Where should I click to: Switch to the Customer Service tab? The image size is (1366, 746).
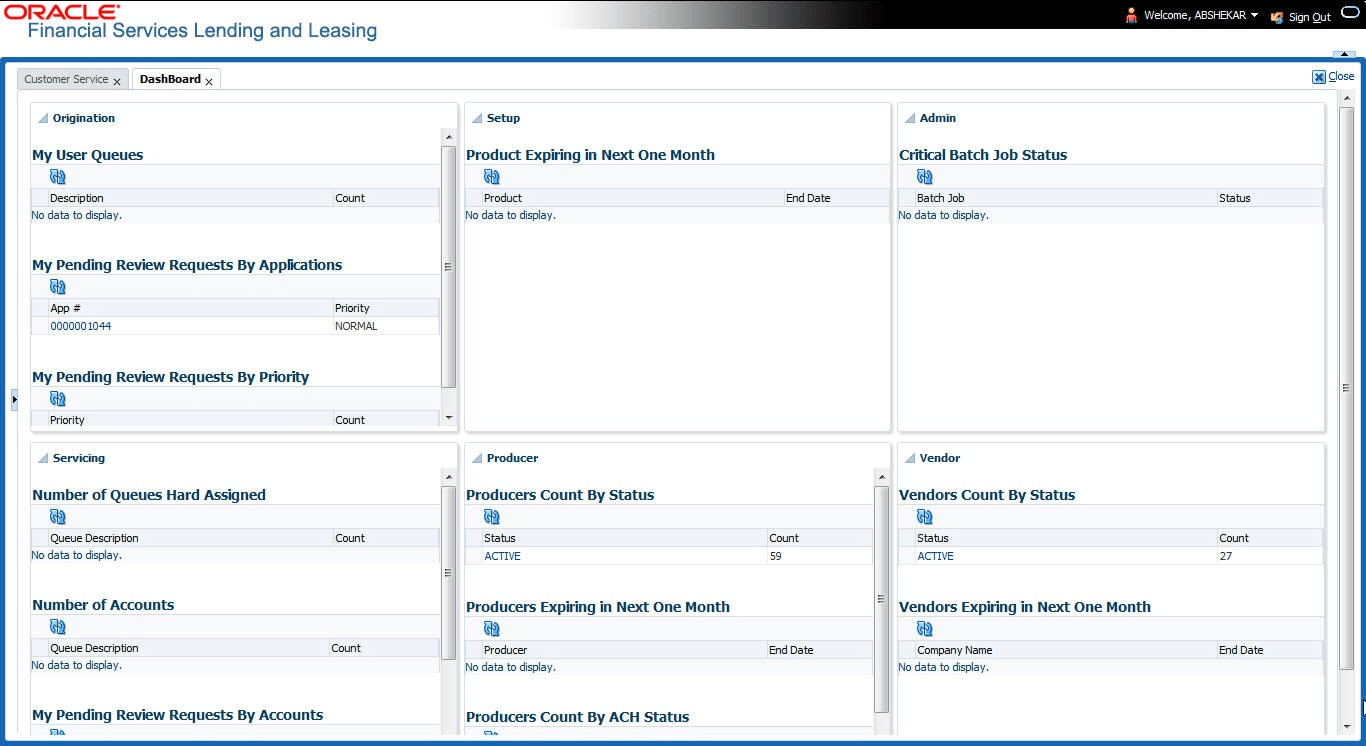66,79
